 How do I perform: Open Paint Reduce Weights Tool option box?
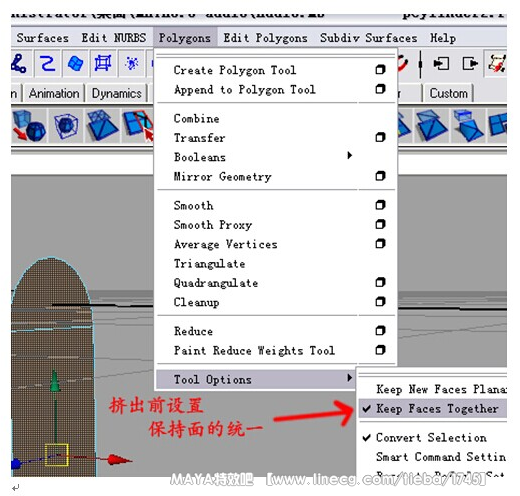380,350
